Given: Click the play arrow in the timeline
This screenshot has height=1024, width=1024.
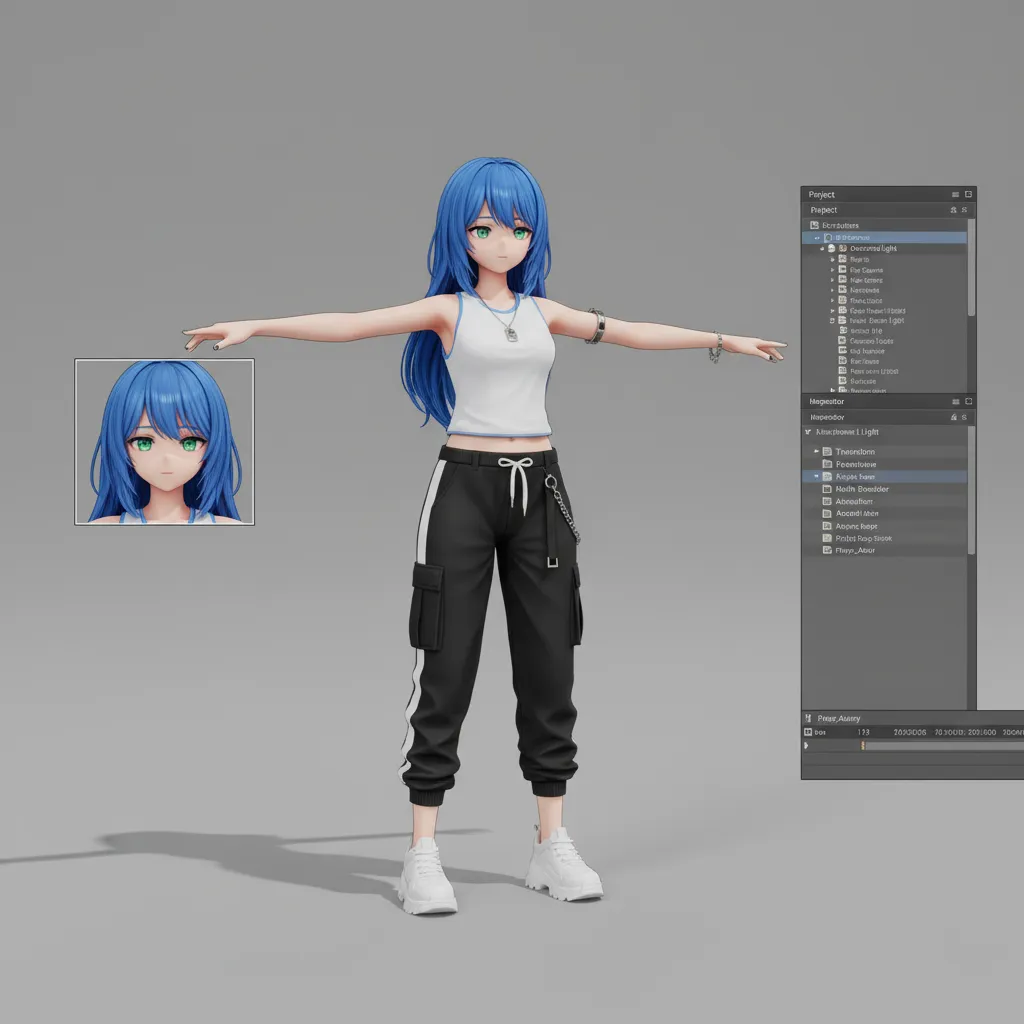Looking at the screenshot, I should point(807,745).
